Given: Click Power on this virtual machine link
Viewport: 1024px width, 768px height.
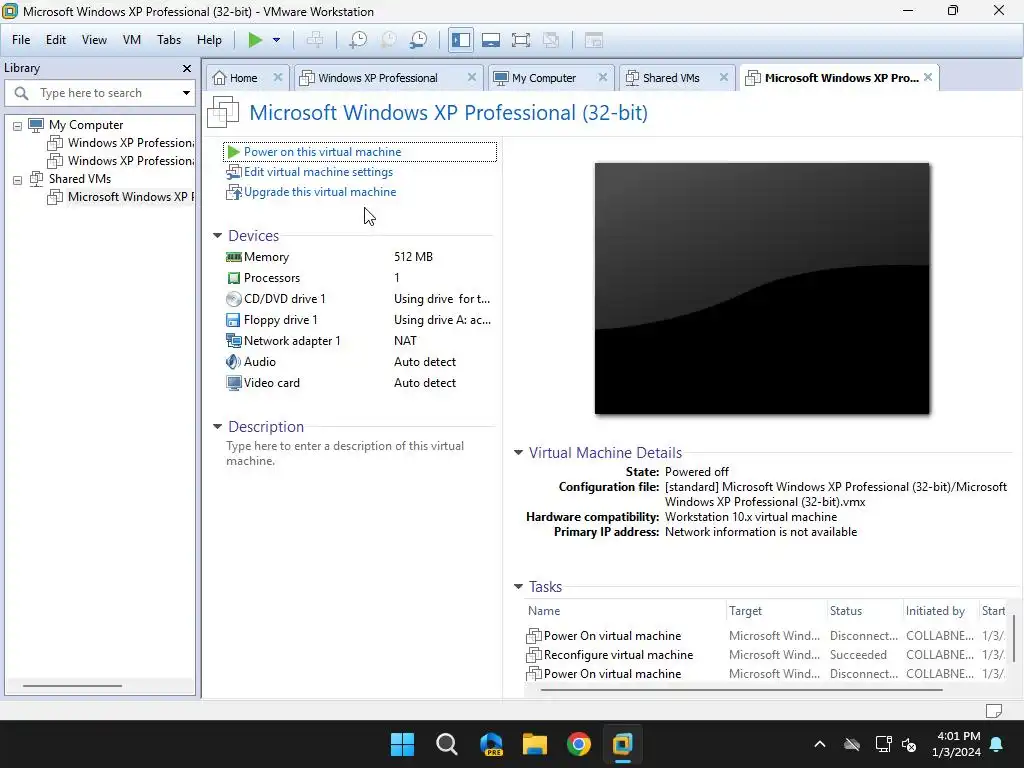Looking at the screenshot, I should pyautogui.click(x=323, y=152).
